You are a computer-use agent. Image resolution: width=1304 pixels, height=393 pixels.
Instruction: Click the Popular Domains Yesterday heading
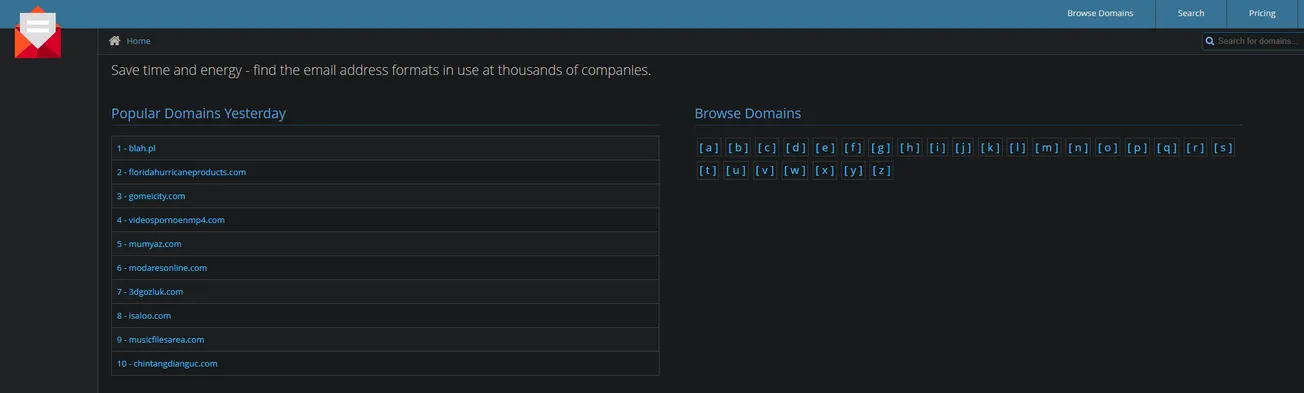tap(198, 113)
